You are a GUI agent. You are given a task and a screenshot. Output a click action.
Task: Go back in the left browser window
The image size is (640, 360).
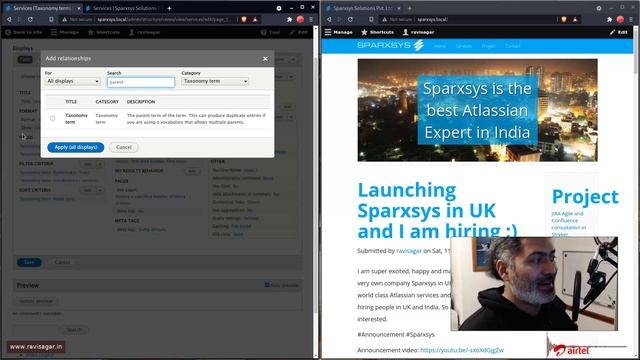tap(9, 19)
